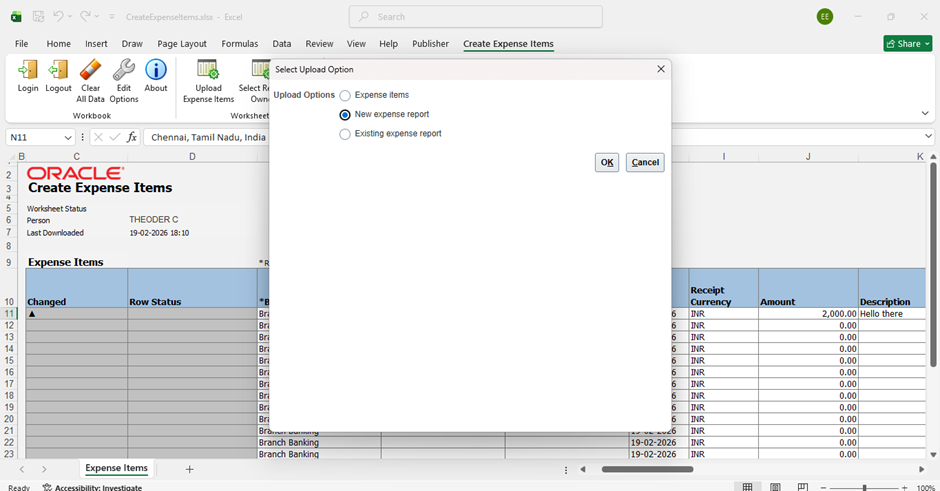Click zoom out minus button
The height and width of the screenshot is (491, 940).
pos(824,488)
